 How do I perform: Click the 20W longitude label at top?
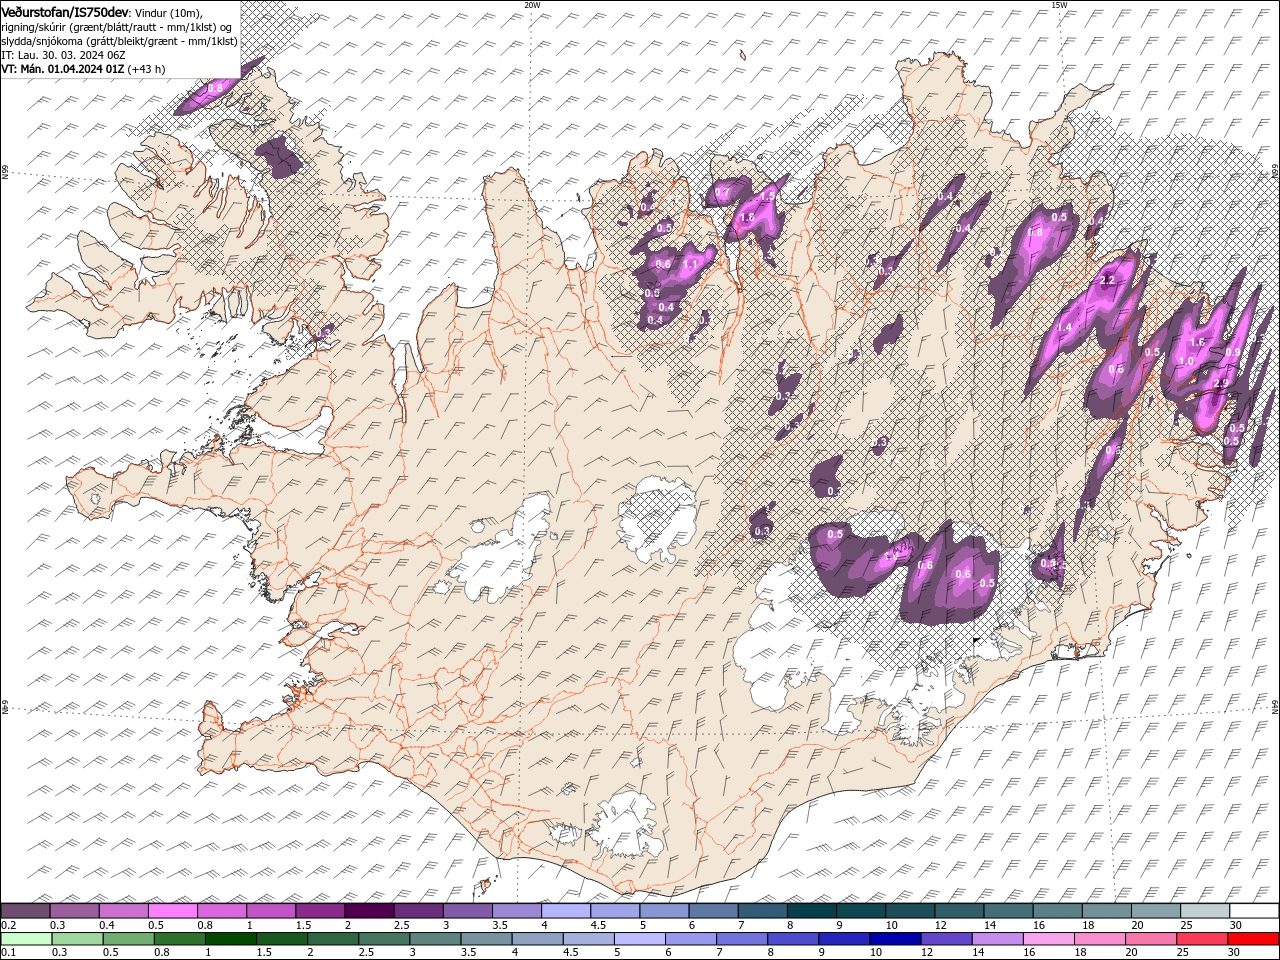coord(532,4)
